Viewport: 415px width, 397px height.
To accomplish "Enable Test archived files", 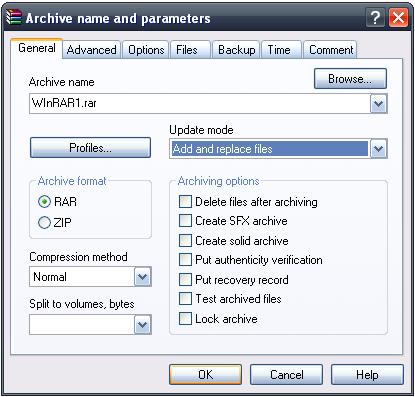I will pyautogui.click(x=185, y=299).
